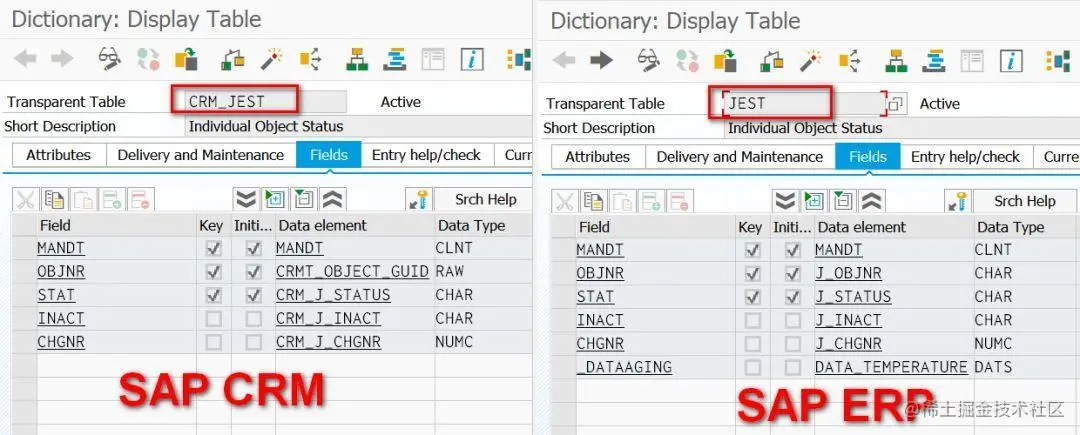Toggle Key checkbox for MANDT in right JEST window
The width and height of the screenshot is (1080, 435).
(x=753, y=249)
